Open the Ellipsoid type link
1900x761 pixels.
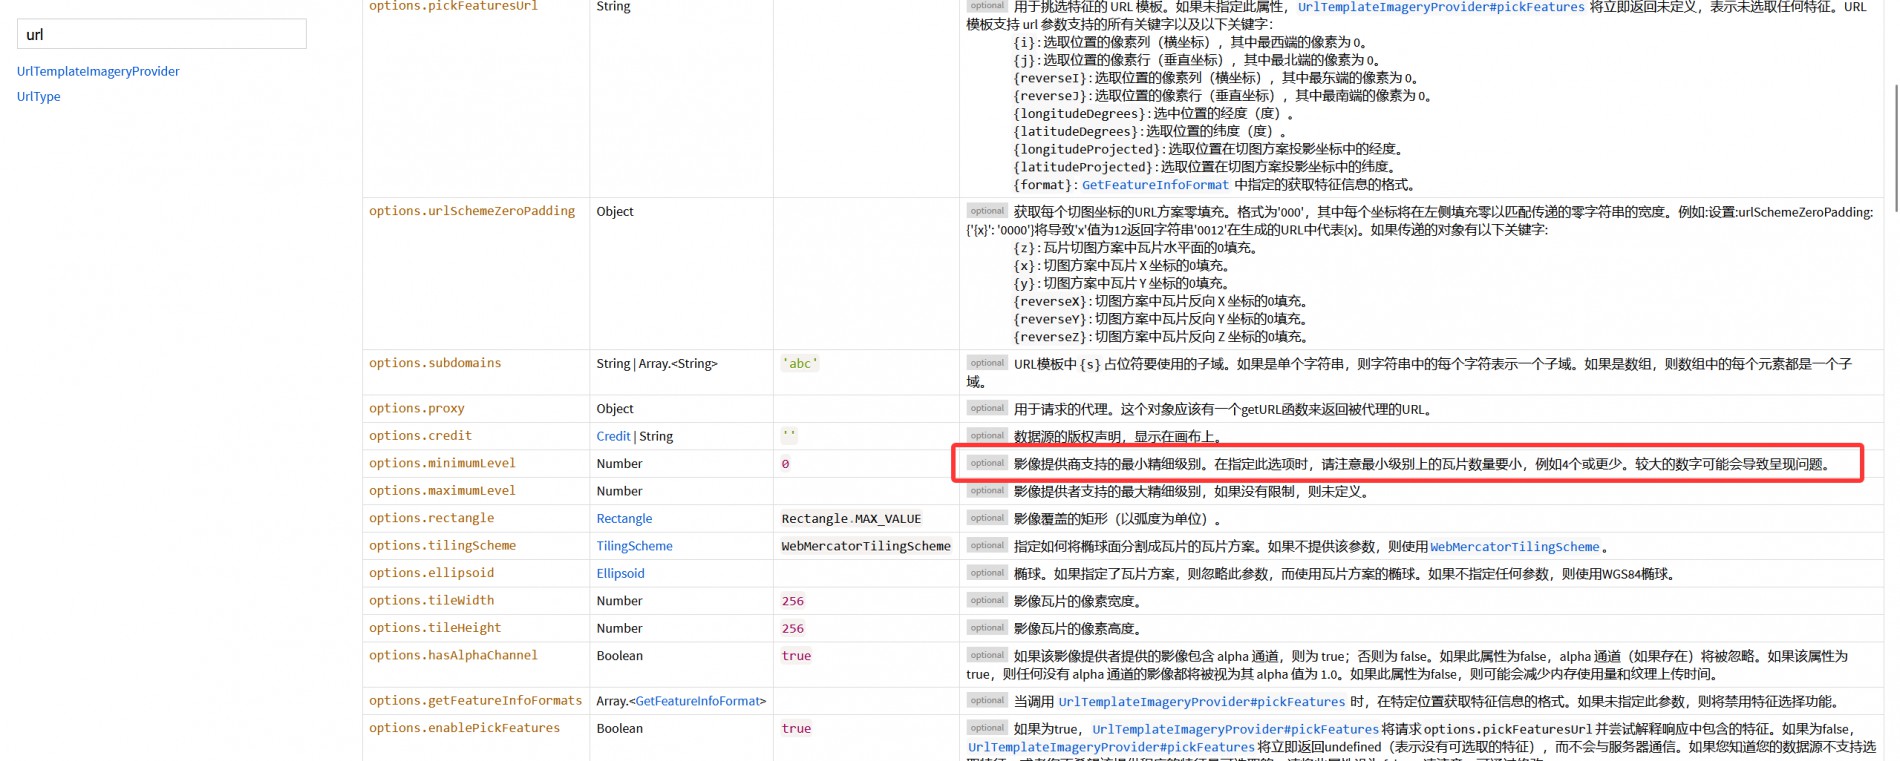pos(620,573)
